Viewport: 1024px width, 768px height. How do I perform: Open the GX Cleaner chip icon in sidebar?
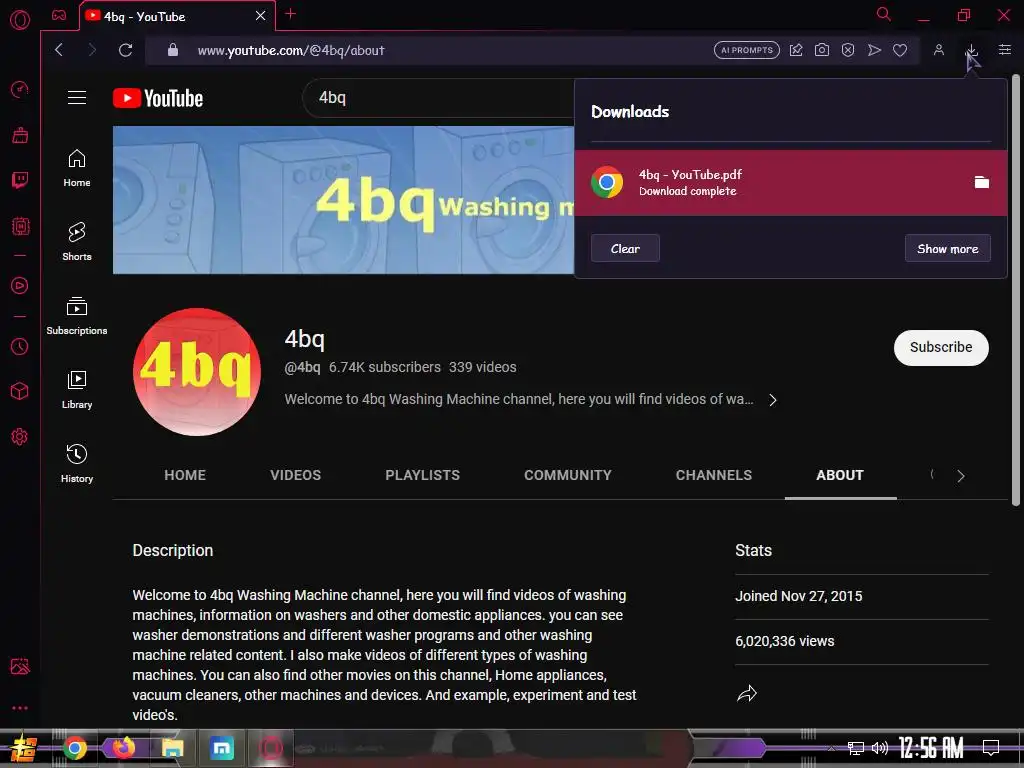click(20, 226)
